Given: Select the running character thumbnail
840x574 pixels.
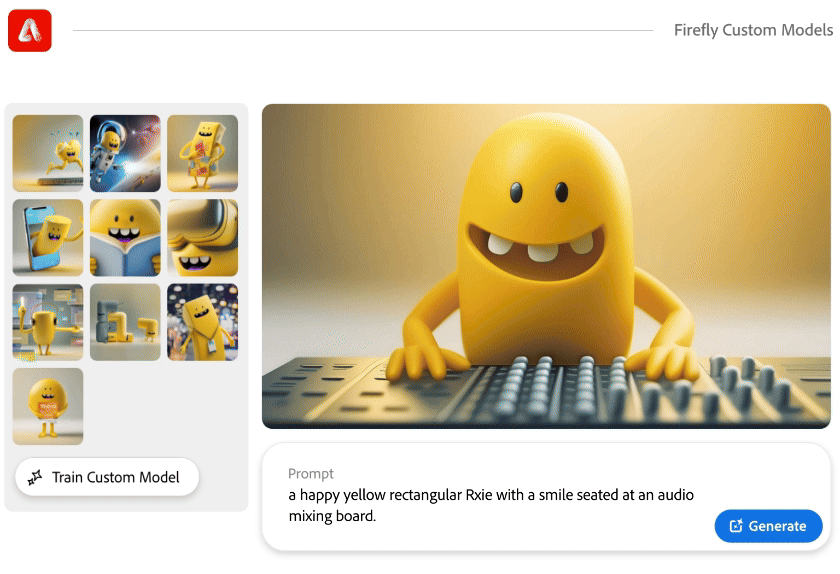Looking at the screenshot, I should (x=48, y=153).
